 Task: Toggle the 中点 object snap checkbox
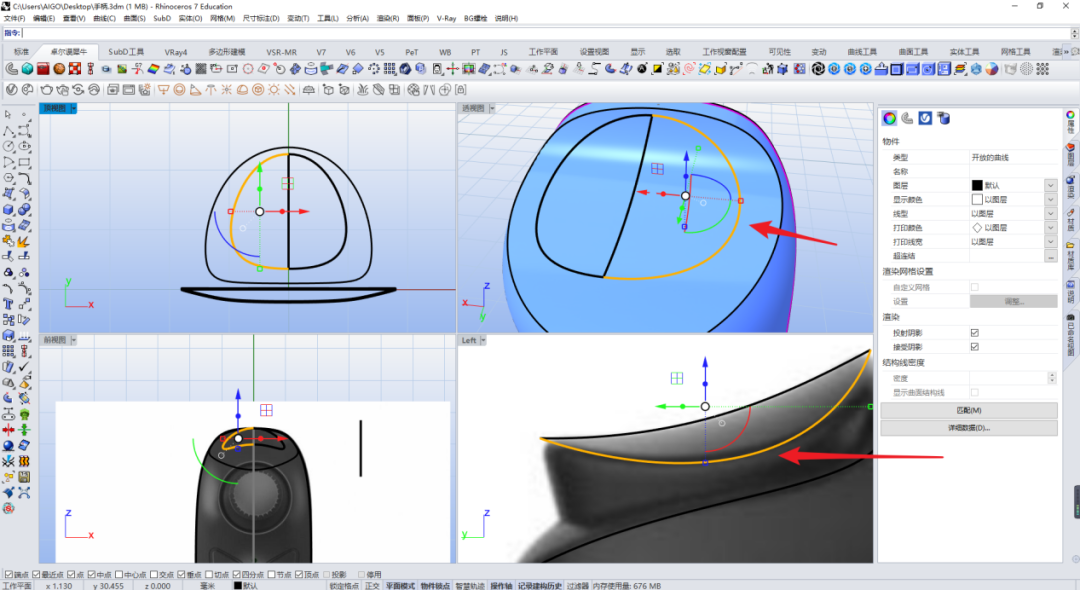(x=92, y=574)
